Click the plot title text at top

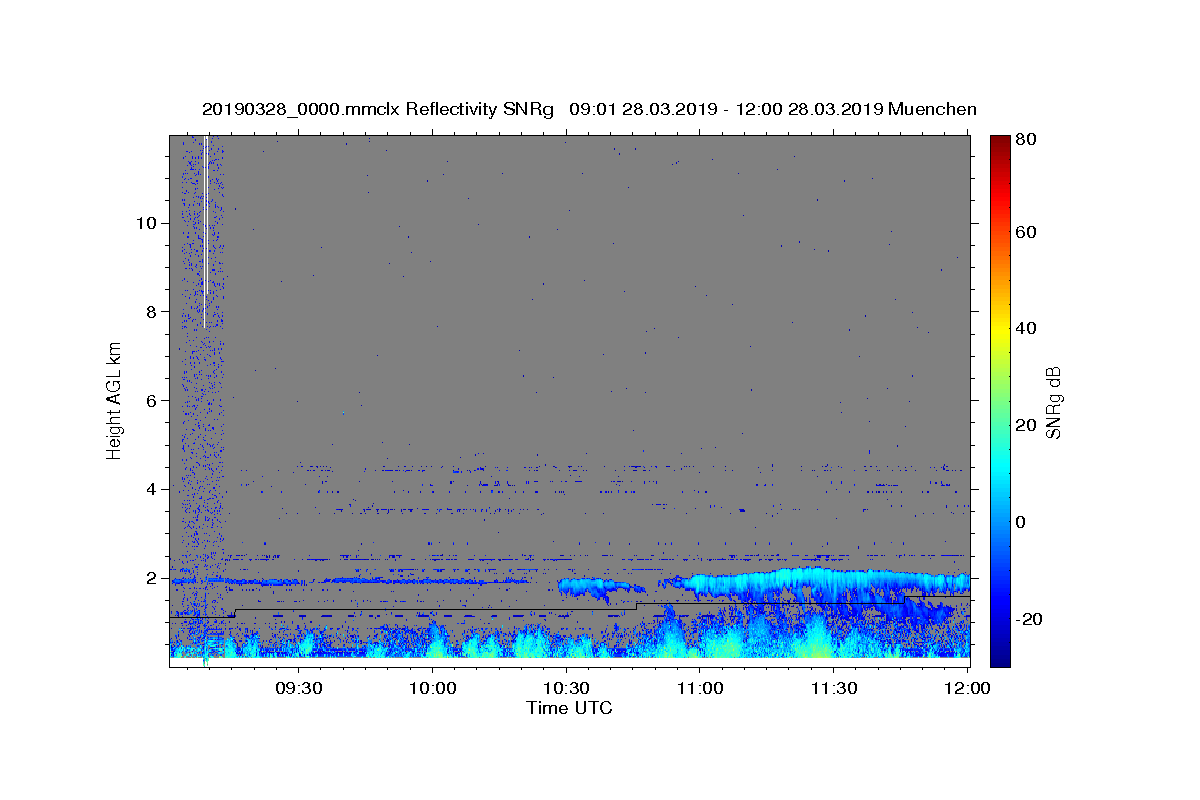coord(589,109)
